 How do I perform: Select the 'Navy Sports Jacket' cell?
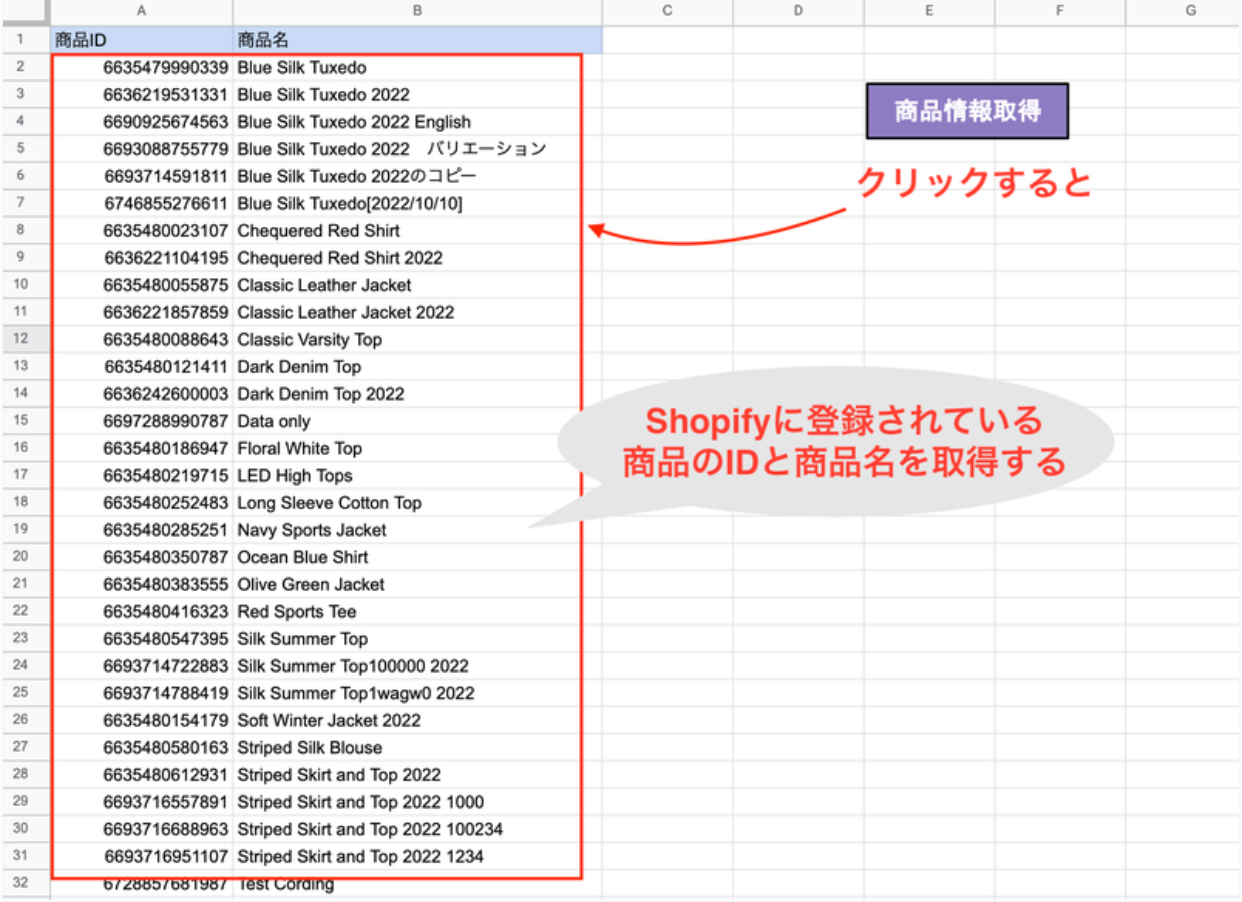tap(417, 530)
